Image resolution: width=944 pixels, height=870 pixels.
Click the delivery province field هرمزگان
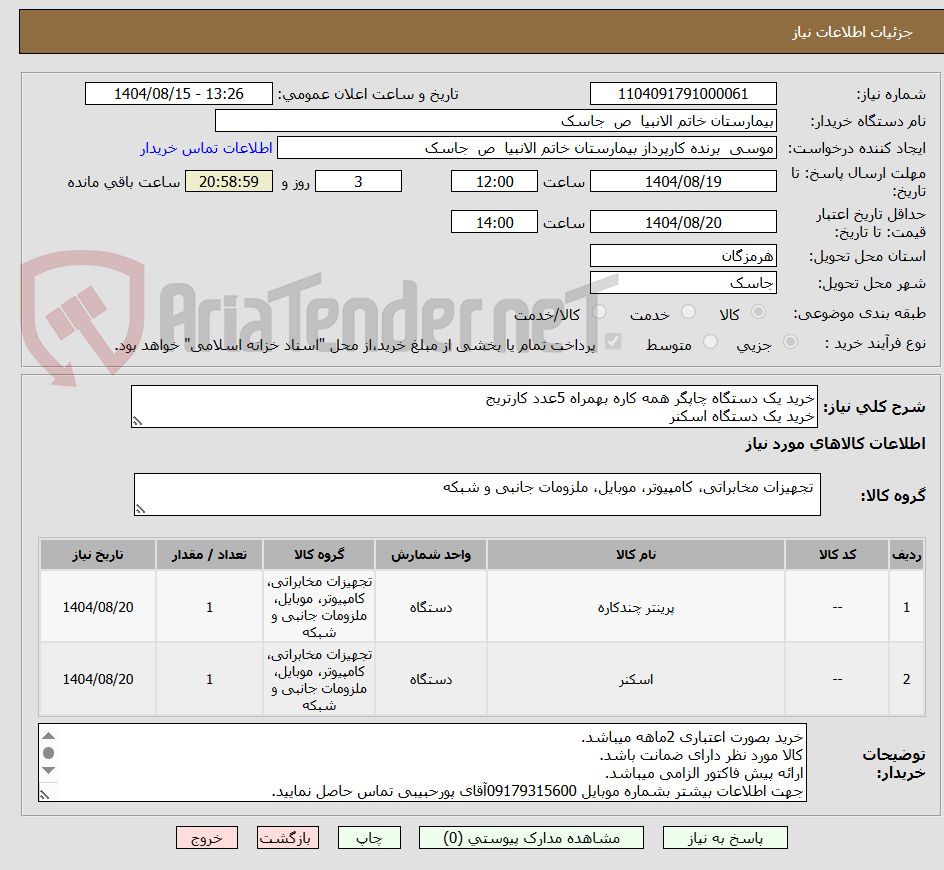tap(683, 256)
